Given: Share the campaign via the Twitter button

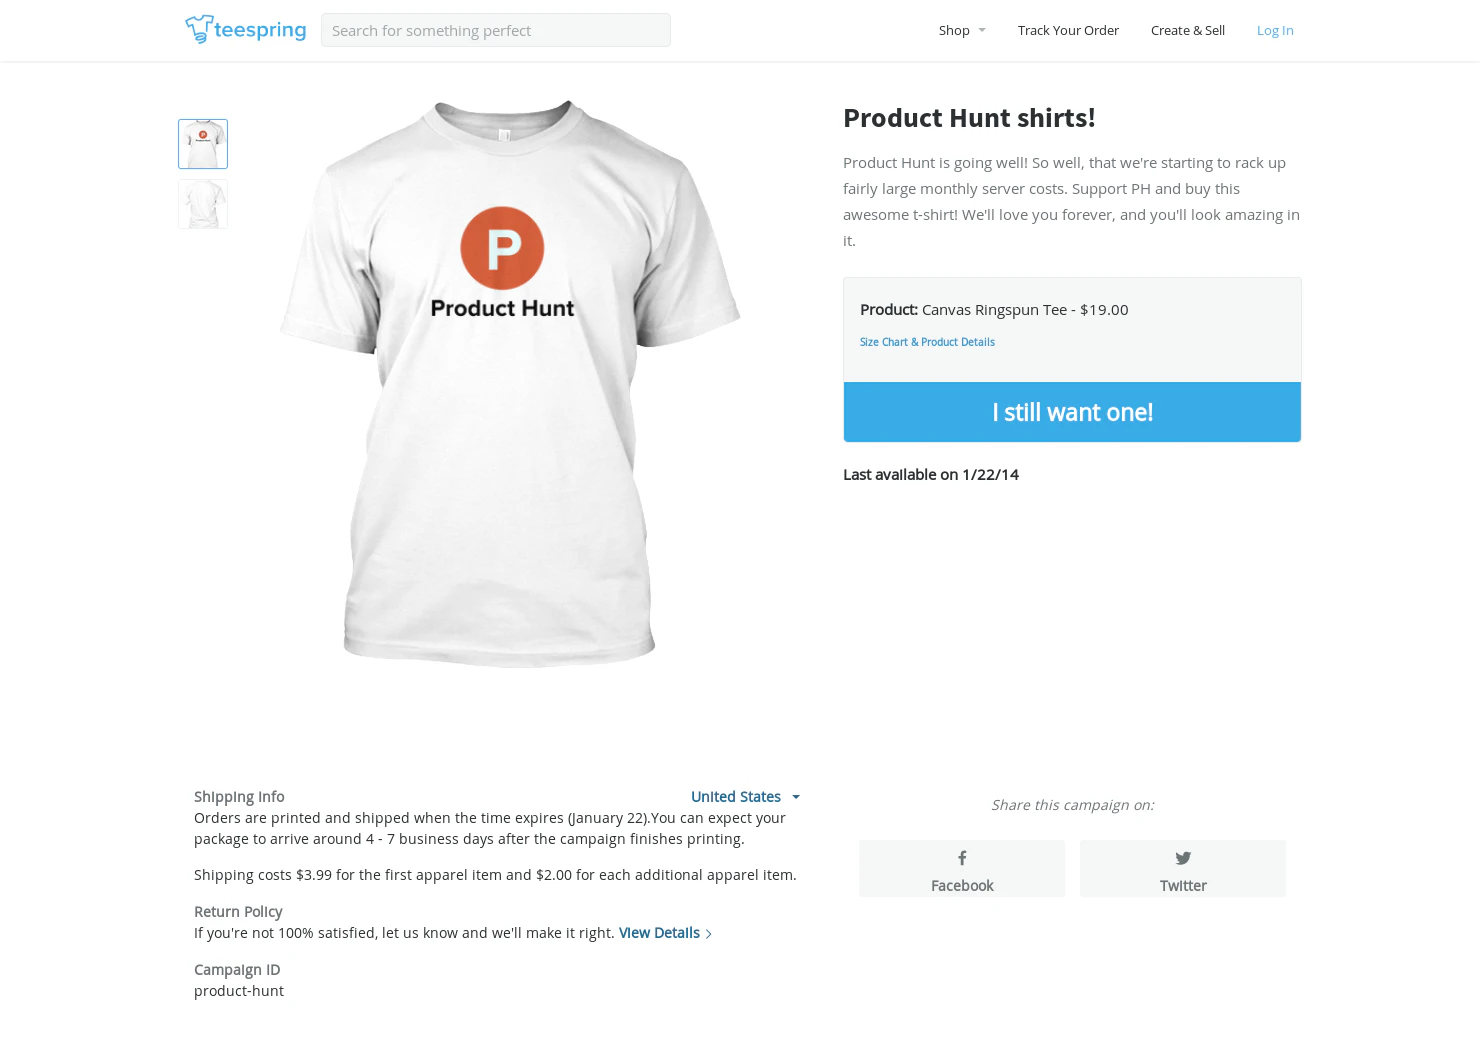Looking at the screenshot, I should (1182, 868).
